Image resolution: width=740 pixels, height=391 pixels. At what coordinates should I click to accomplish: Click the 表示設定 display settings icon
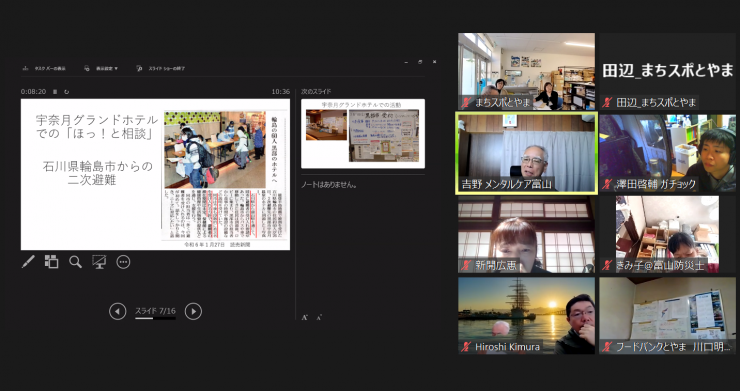pos(87,68)
